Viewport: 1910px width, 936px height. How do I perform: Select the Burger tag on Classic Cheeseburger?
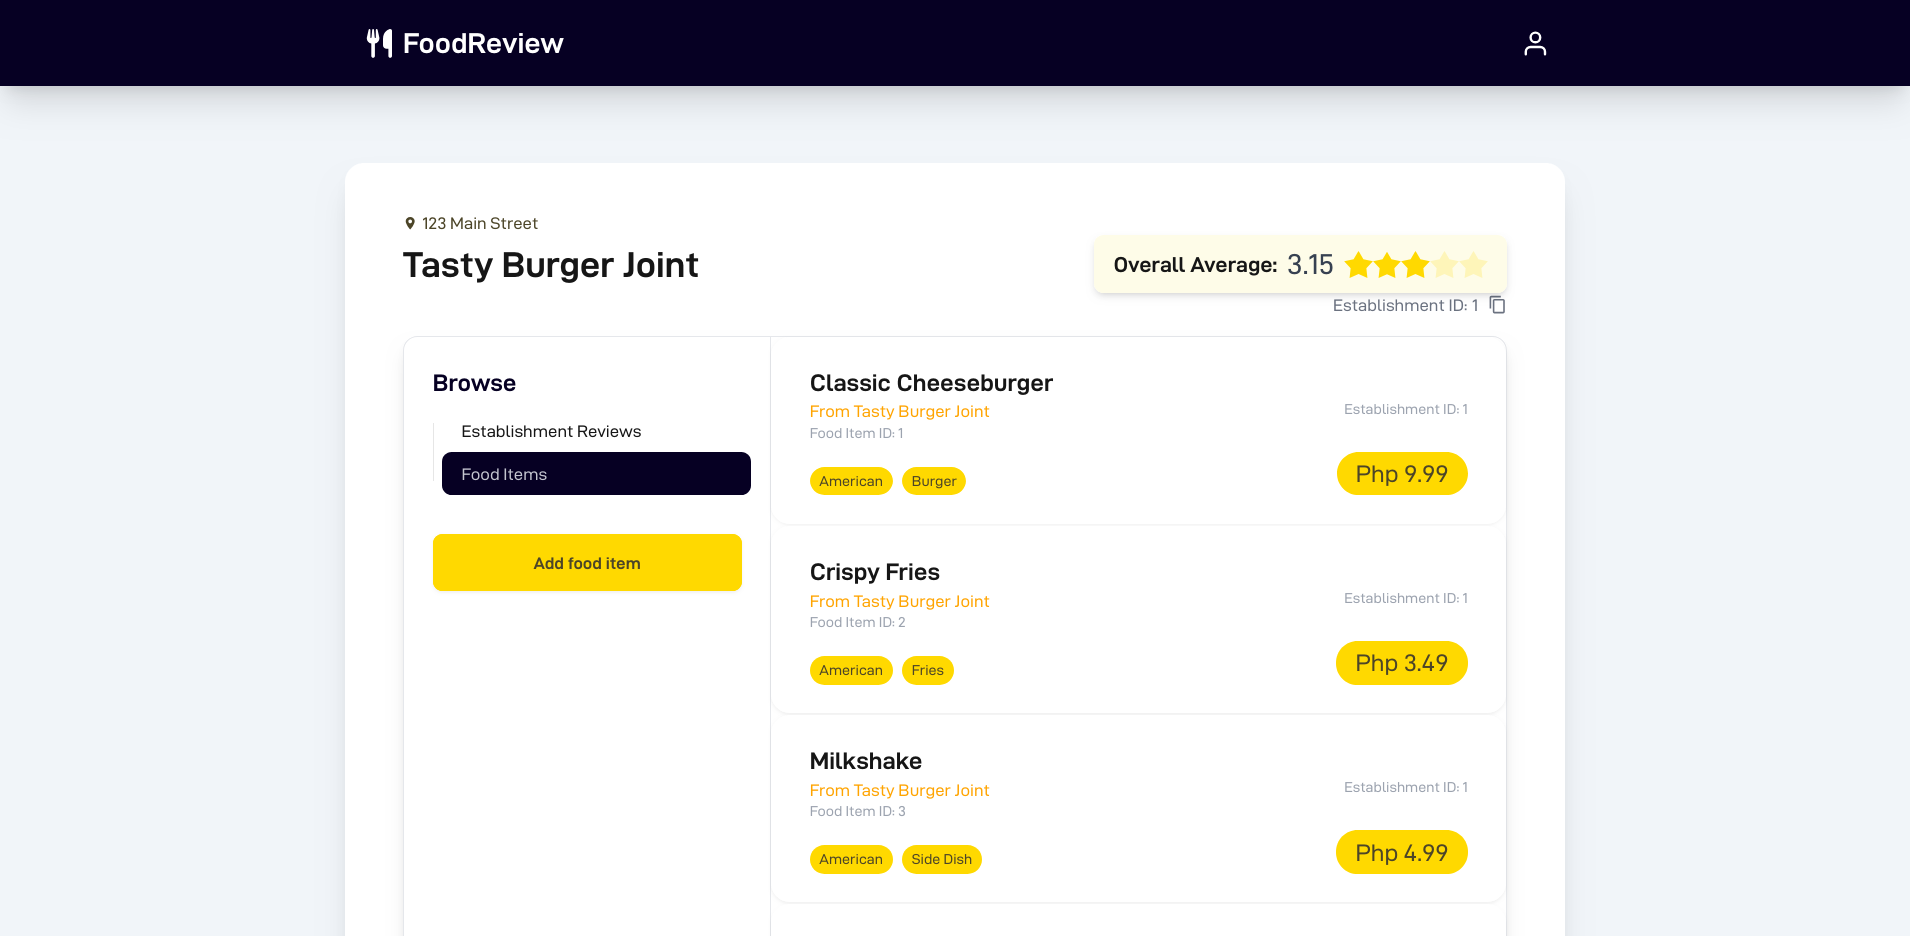click(933, 481)
